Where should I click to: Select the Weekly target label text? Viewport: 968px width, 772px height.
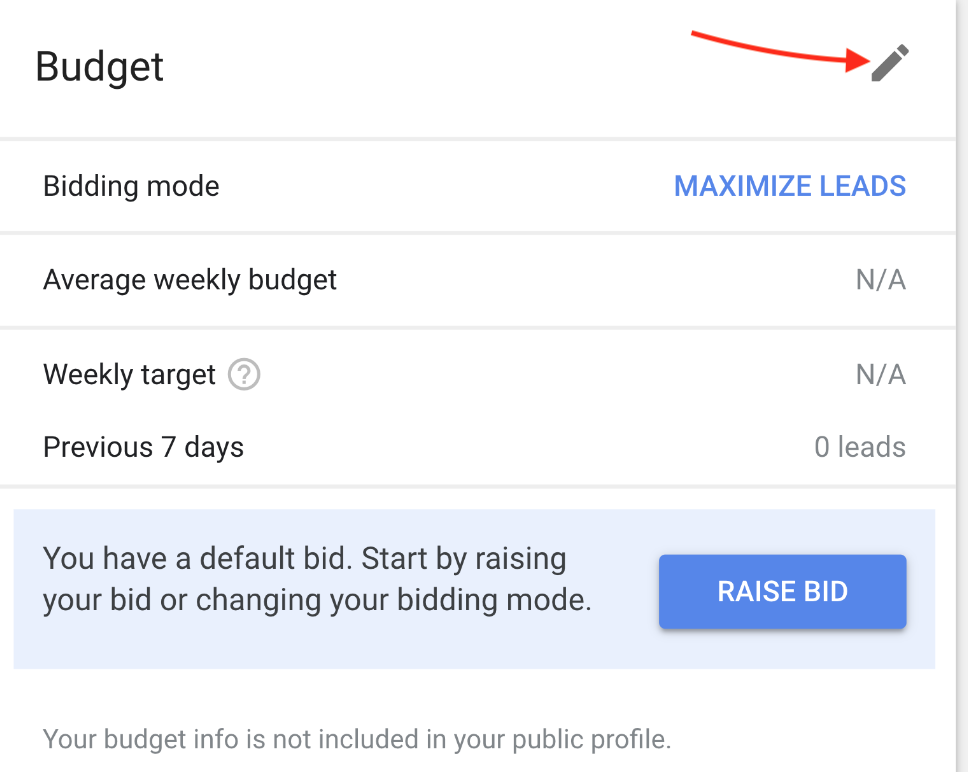click(x=129, y=375)
